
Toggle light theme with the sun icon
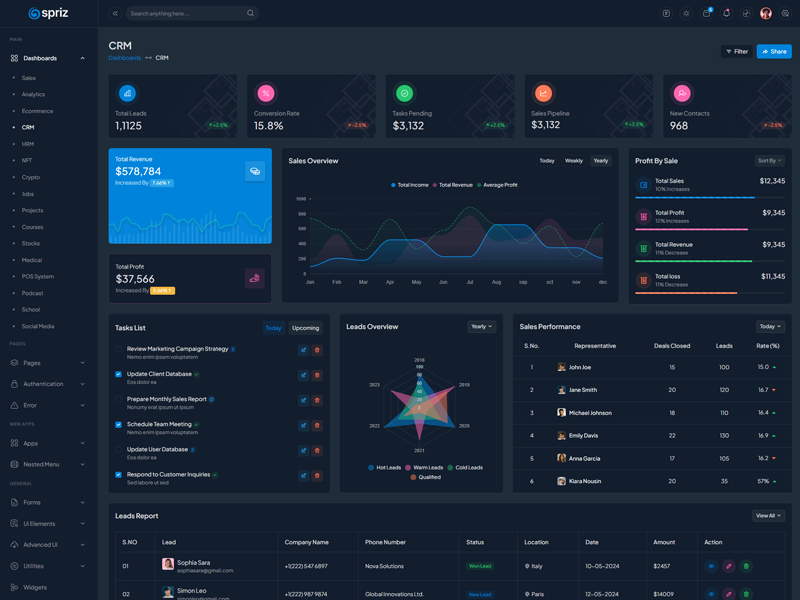pyautogui.click(x=686, y=13)
